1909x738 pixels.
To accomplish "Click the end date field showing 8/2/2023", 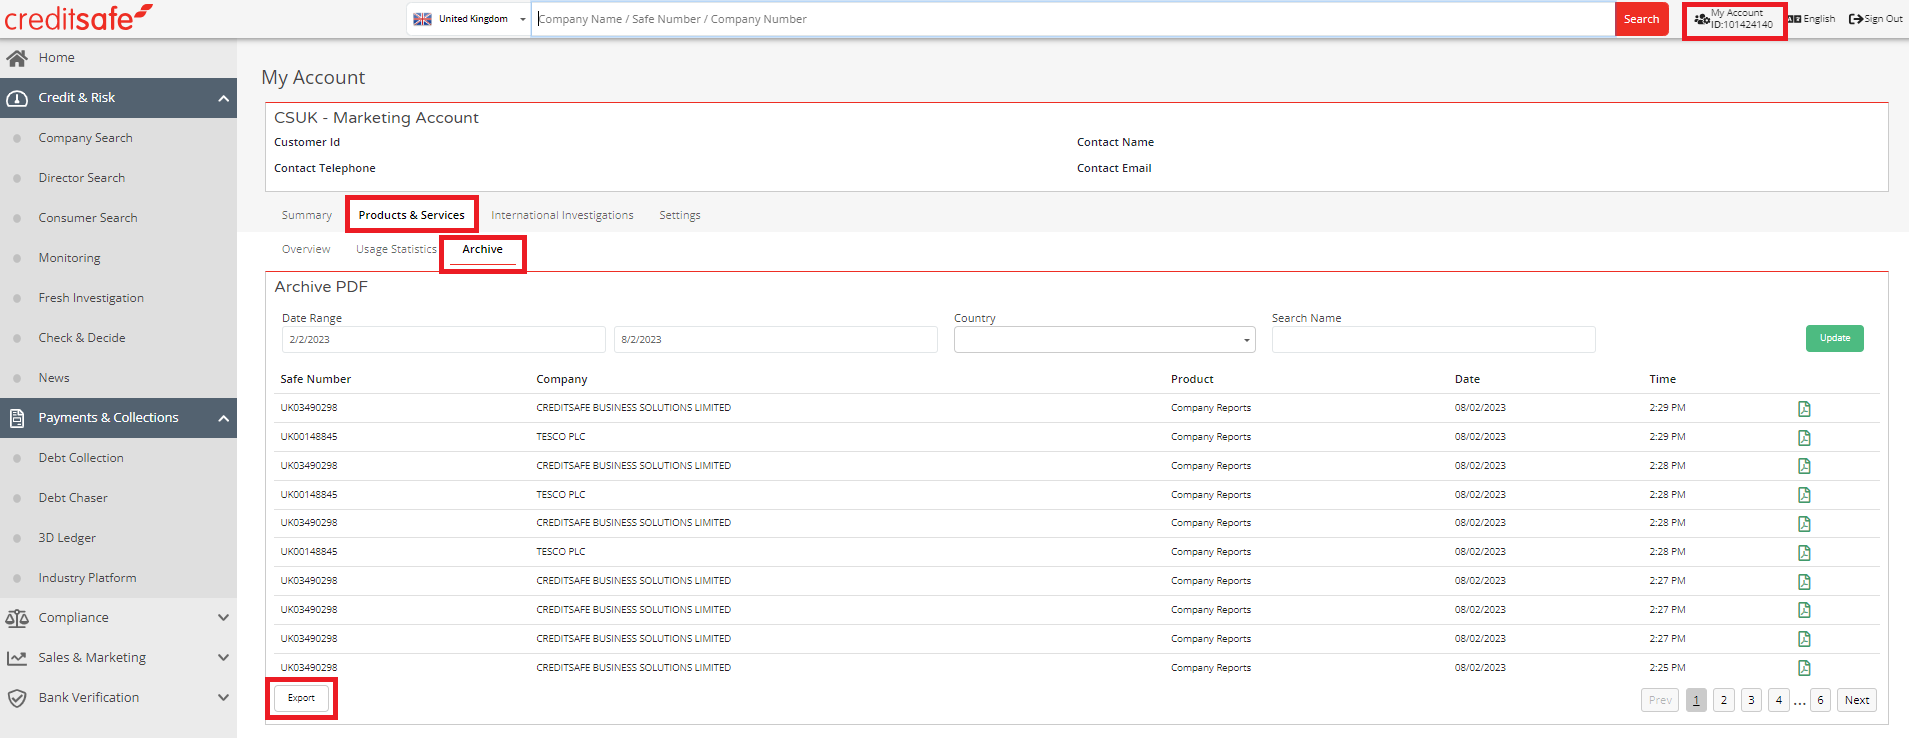I will point(775,340).
